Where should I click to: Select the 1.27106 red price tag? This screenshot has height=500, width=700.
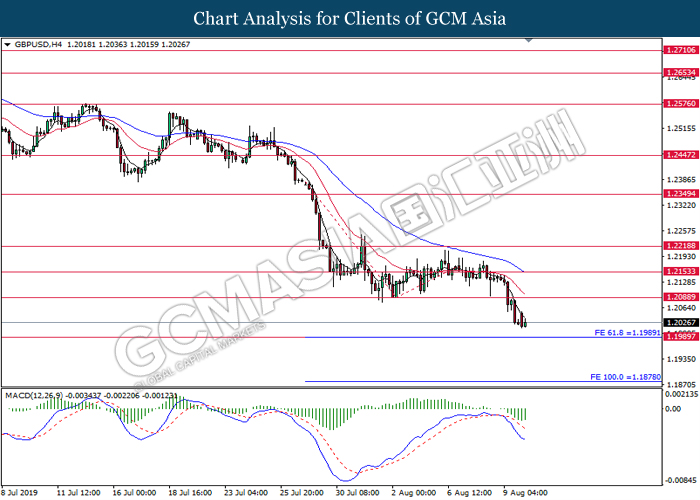(x=680, y=50)
